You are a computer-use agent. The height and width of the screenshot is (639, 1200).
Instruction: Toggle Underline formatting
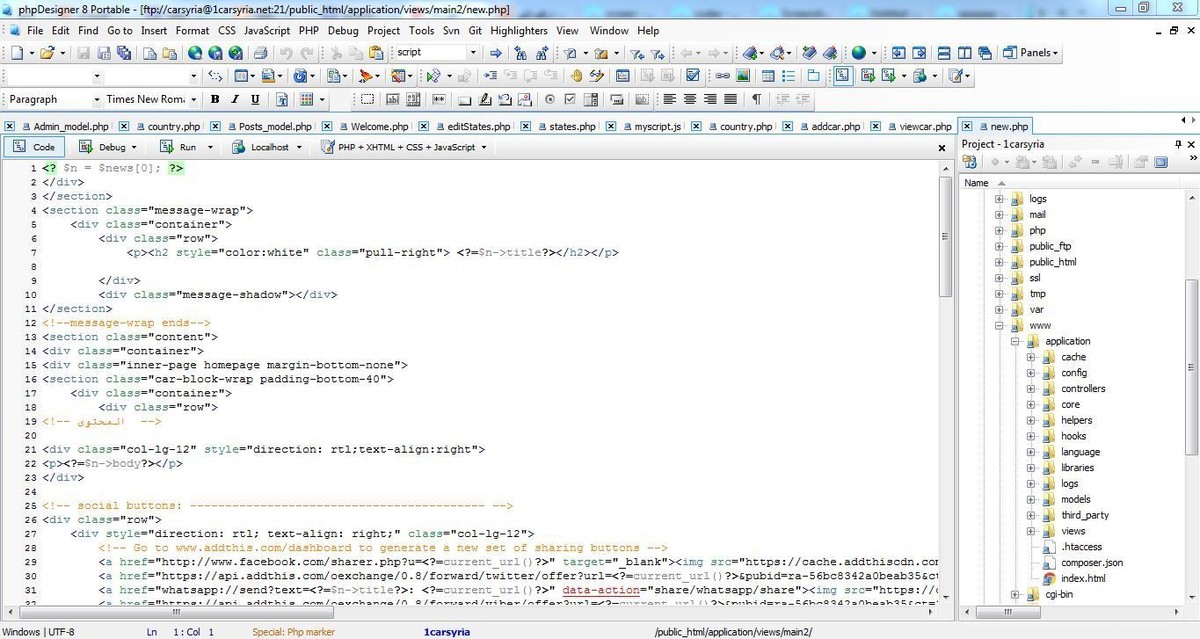(255, 99)
